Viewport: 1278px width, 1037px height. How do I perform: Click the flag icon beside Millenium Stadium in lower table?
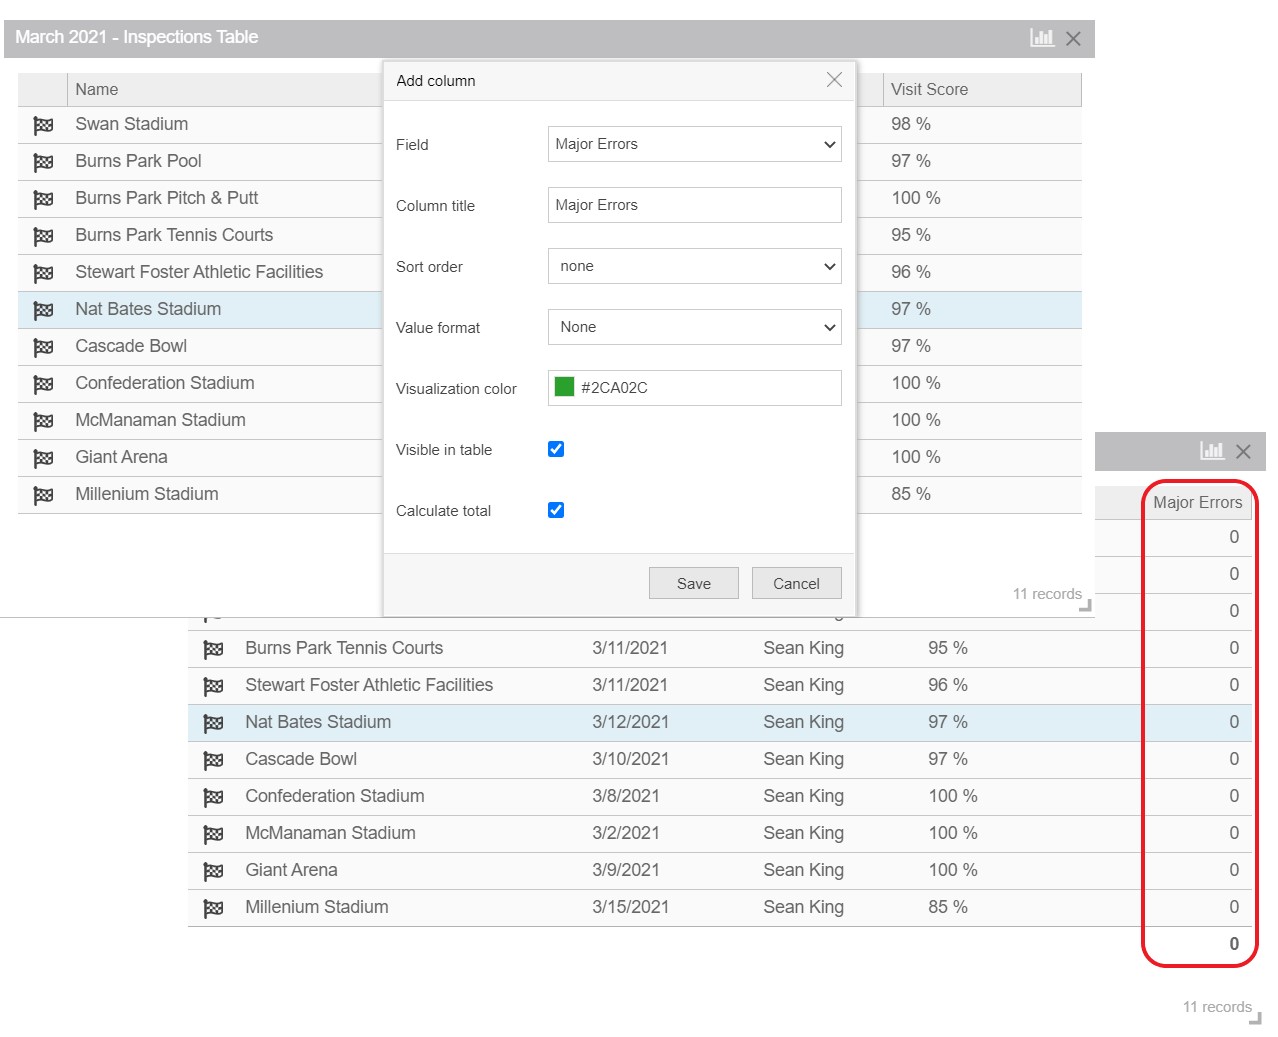pyautogui.click(x=213, y=908)
